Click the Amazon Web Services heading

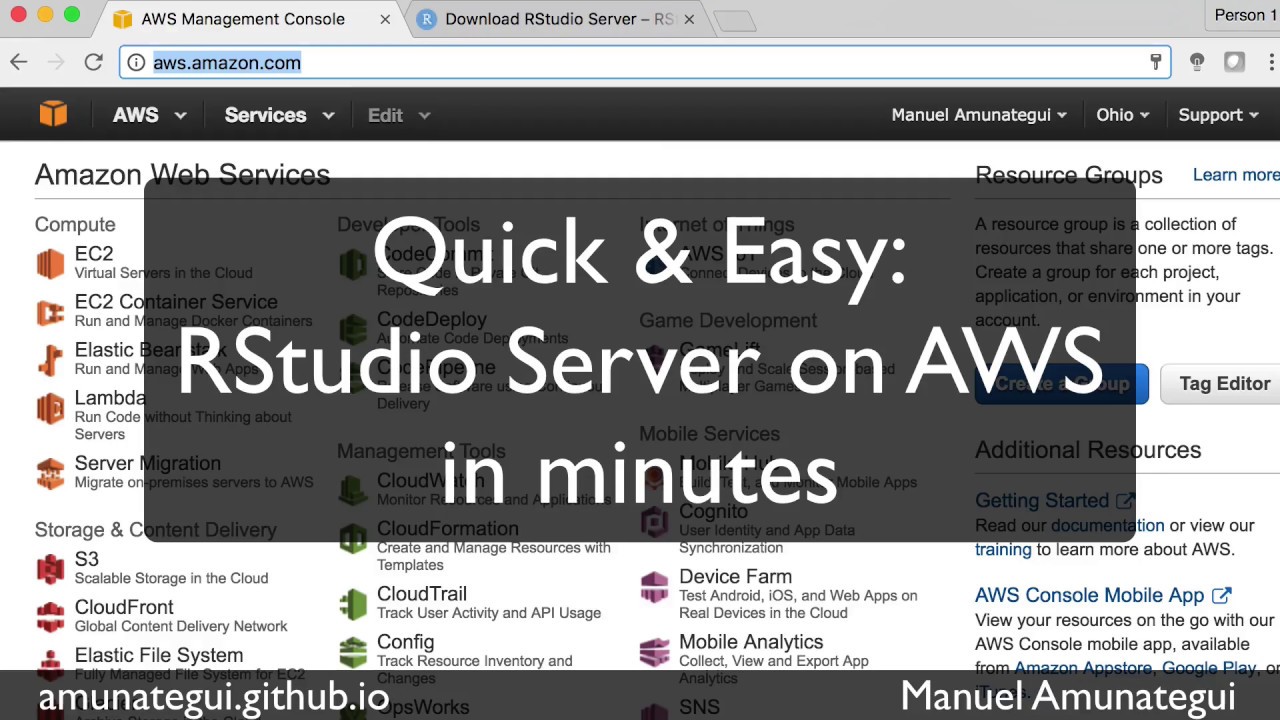(182, 175)
